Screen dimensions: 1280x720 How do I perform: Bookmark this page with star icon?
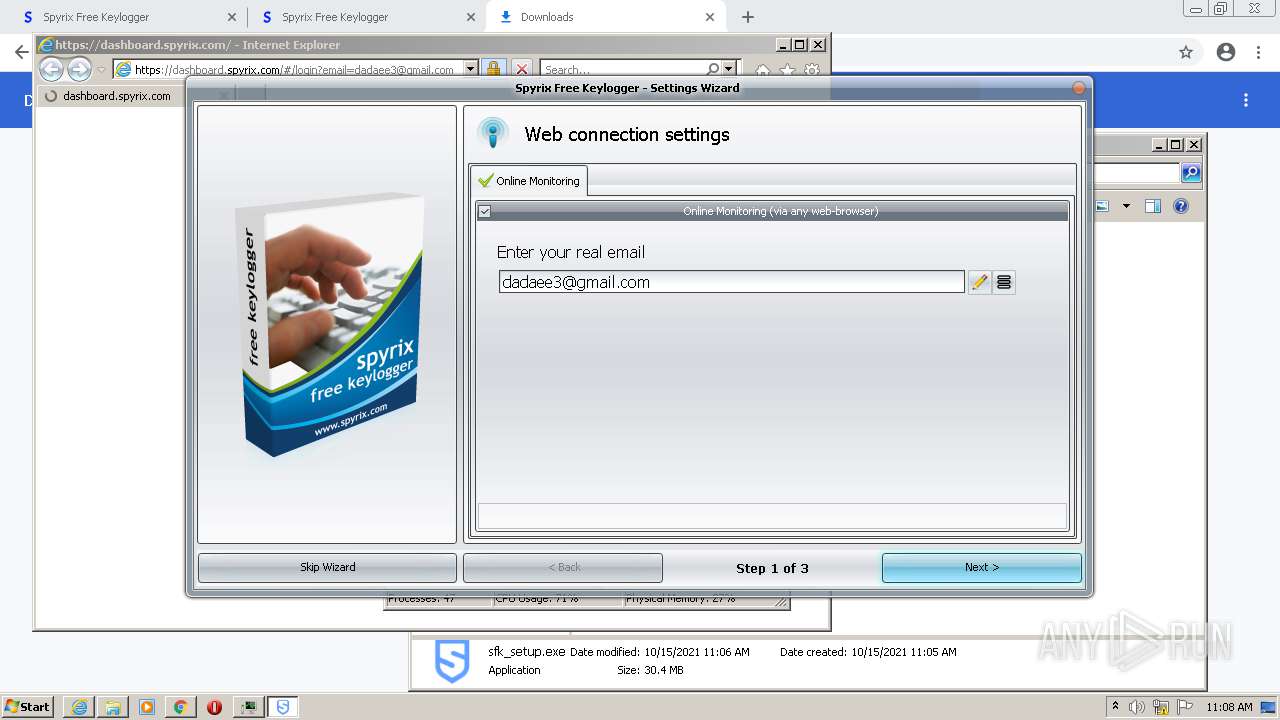1186,52
